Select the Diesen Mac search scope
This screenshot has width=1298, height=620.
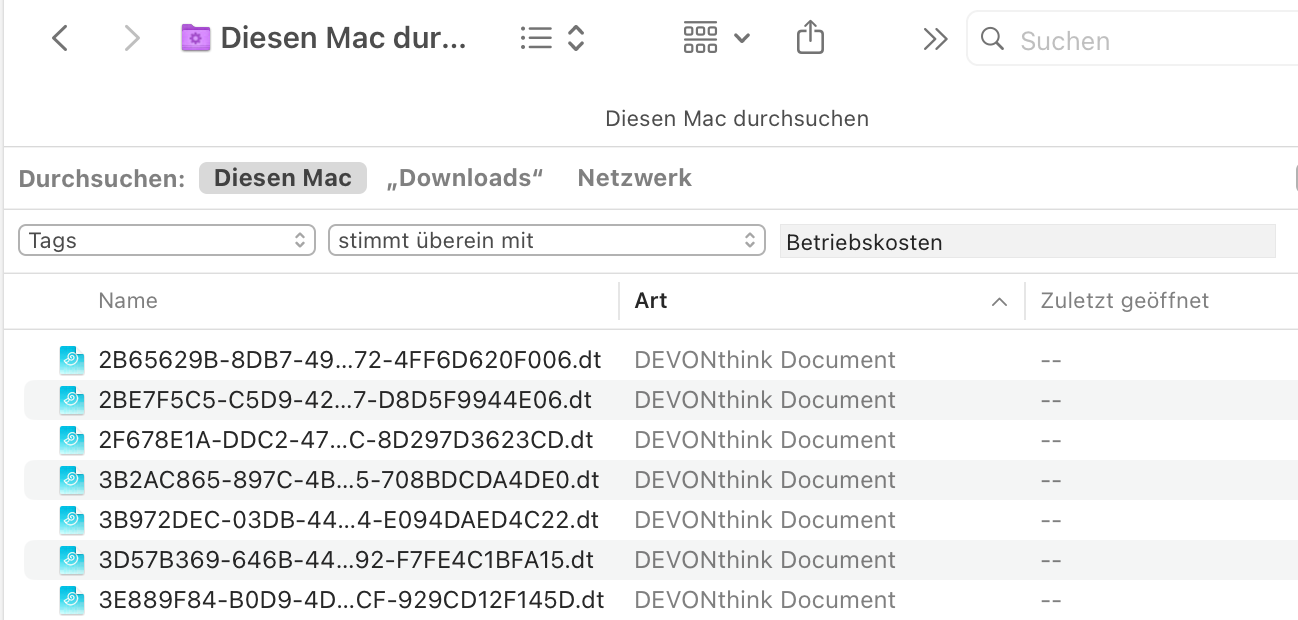click(283, 178)
